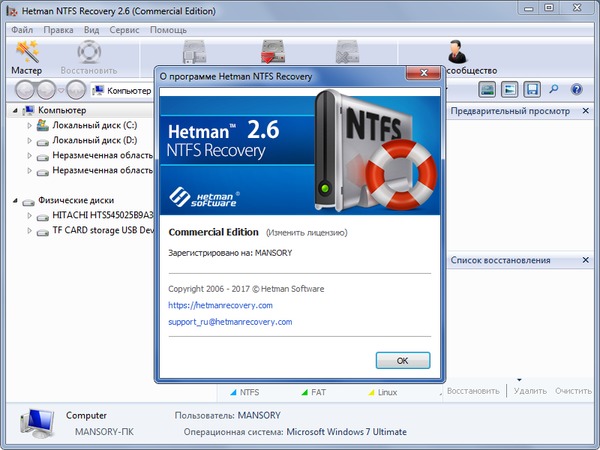Viewport: 600px width, 450px height.
Task: Click the floppy save icon in toolbar
Action: pyautogui.click(x=532, y=90)
